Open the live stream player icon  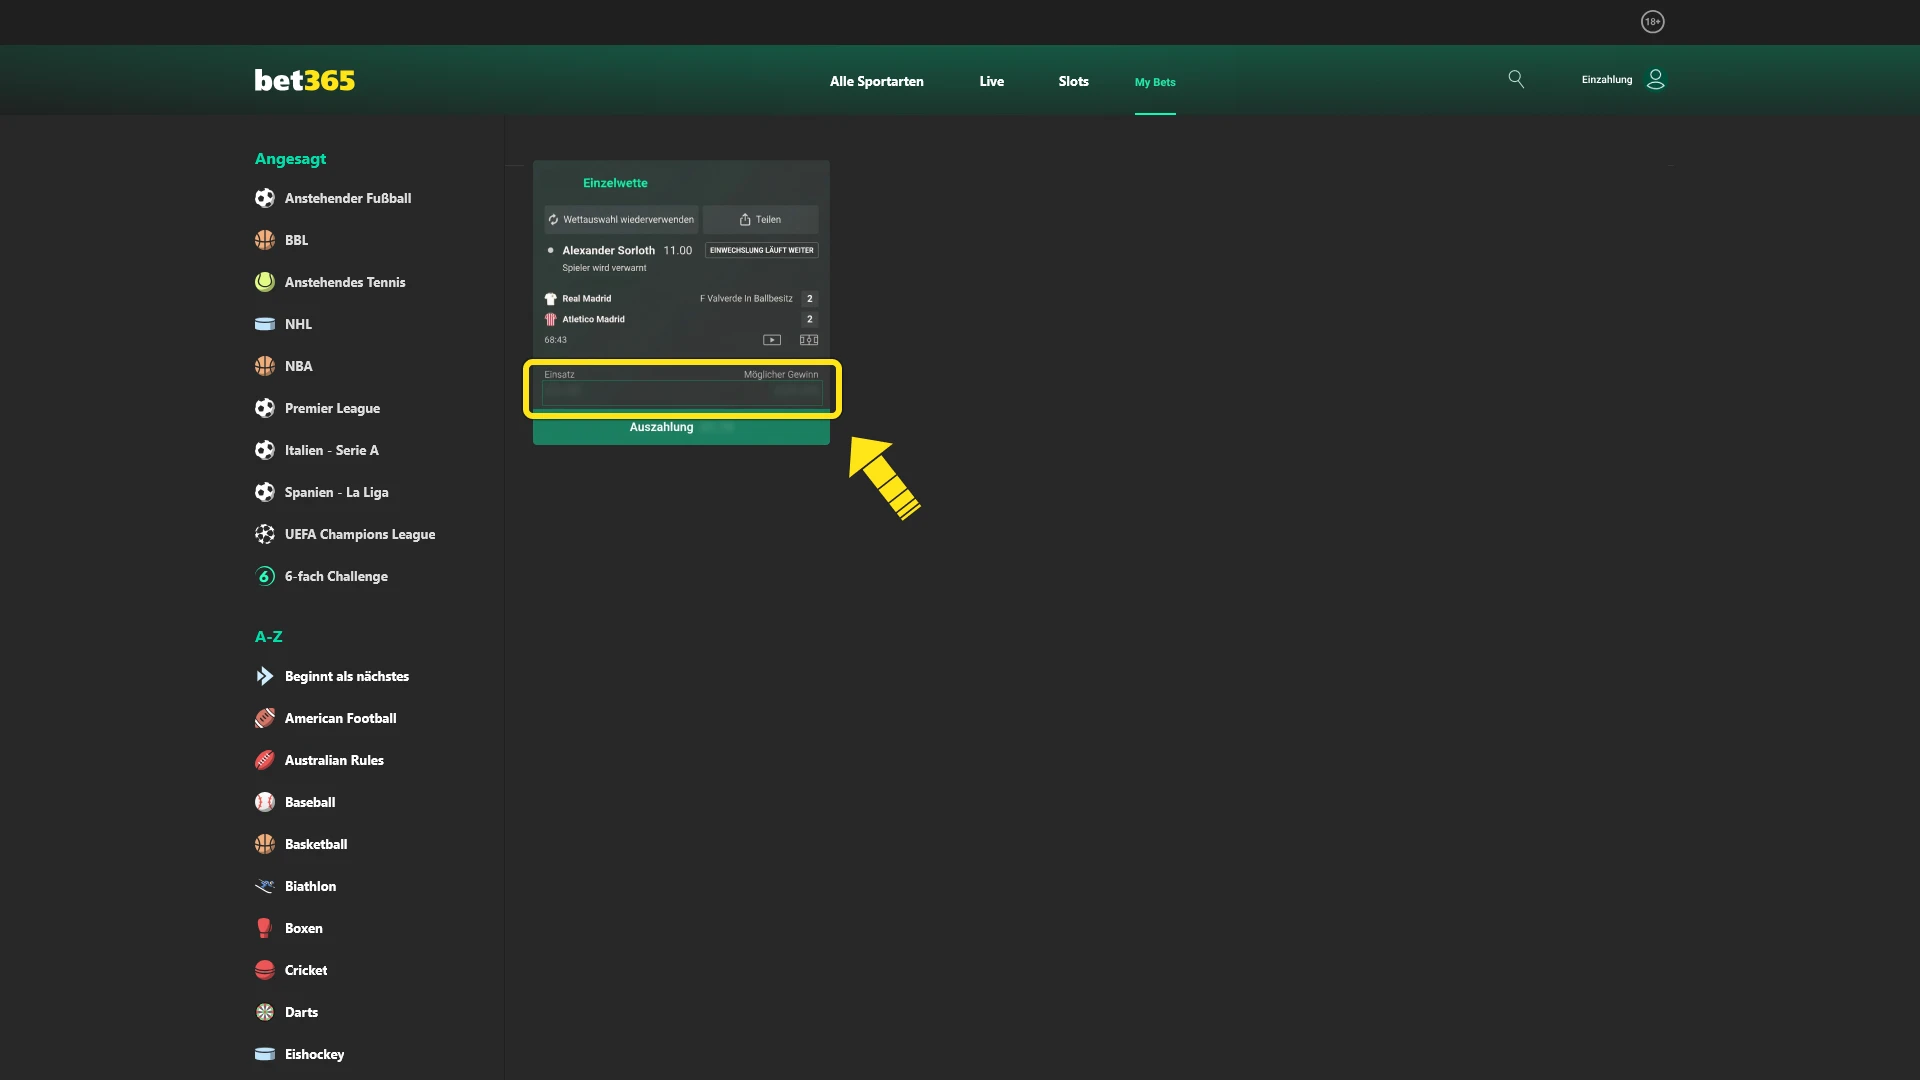772,340
